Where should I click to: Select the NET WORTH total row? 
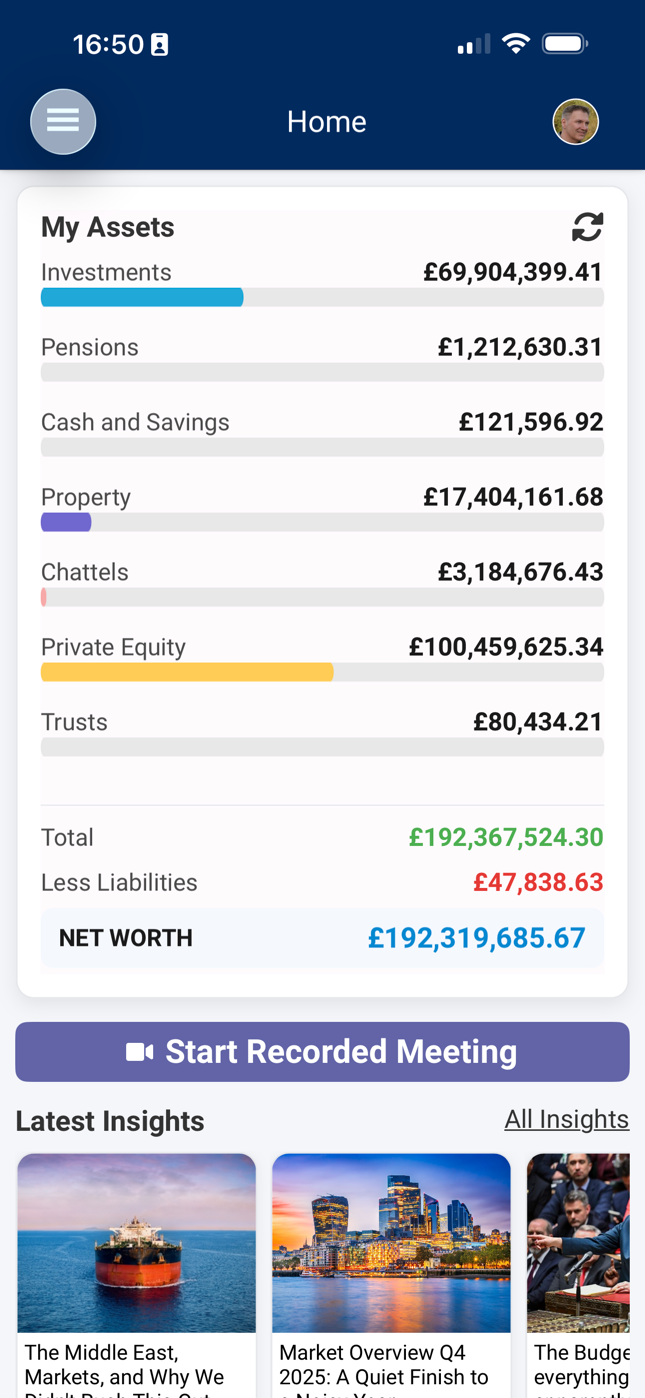[x=322, y=938]
